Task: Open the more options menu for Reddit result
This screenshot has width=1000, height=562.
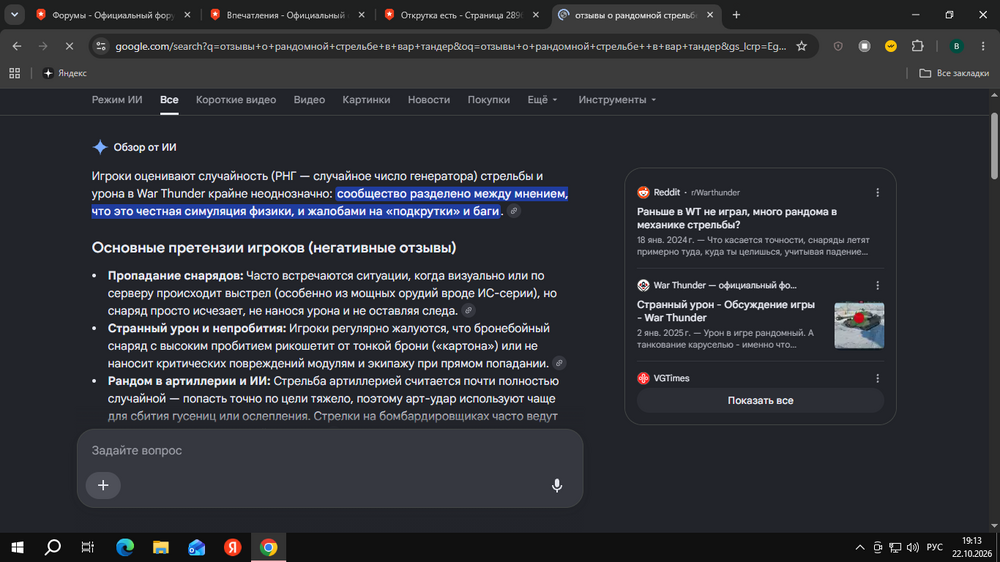Action: click(x=878, y=193)
